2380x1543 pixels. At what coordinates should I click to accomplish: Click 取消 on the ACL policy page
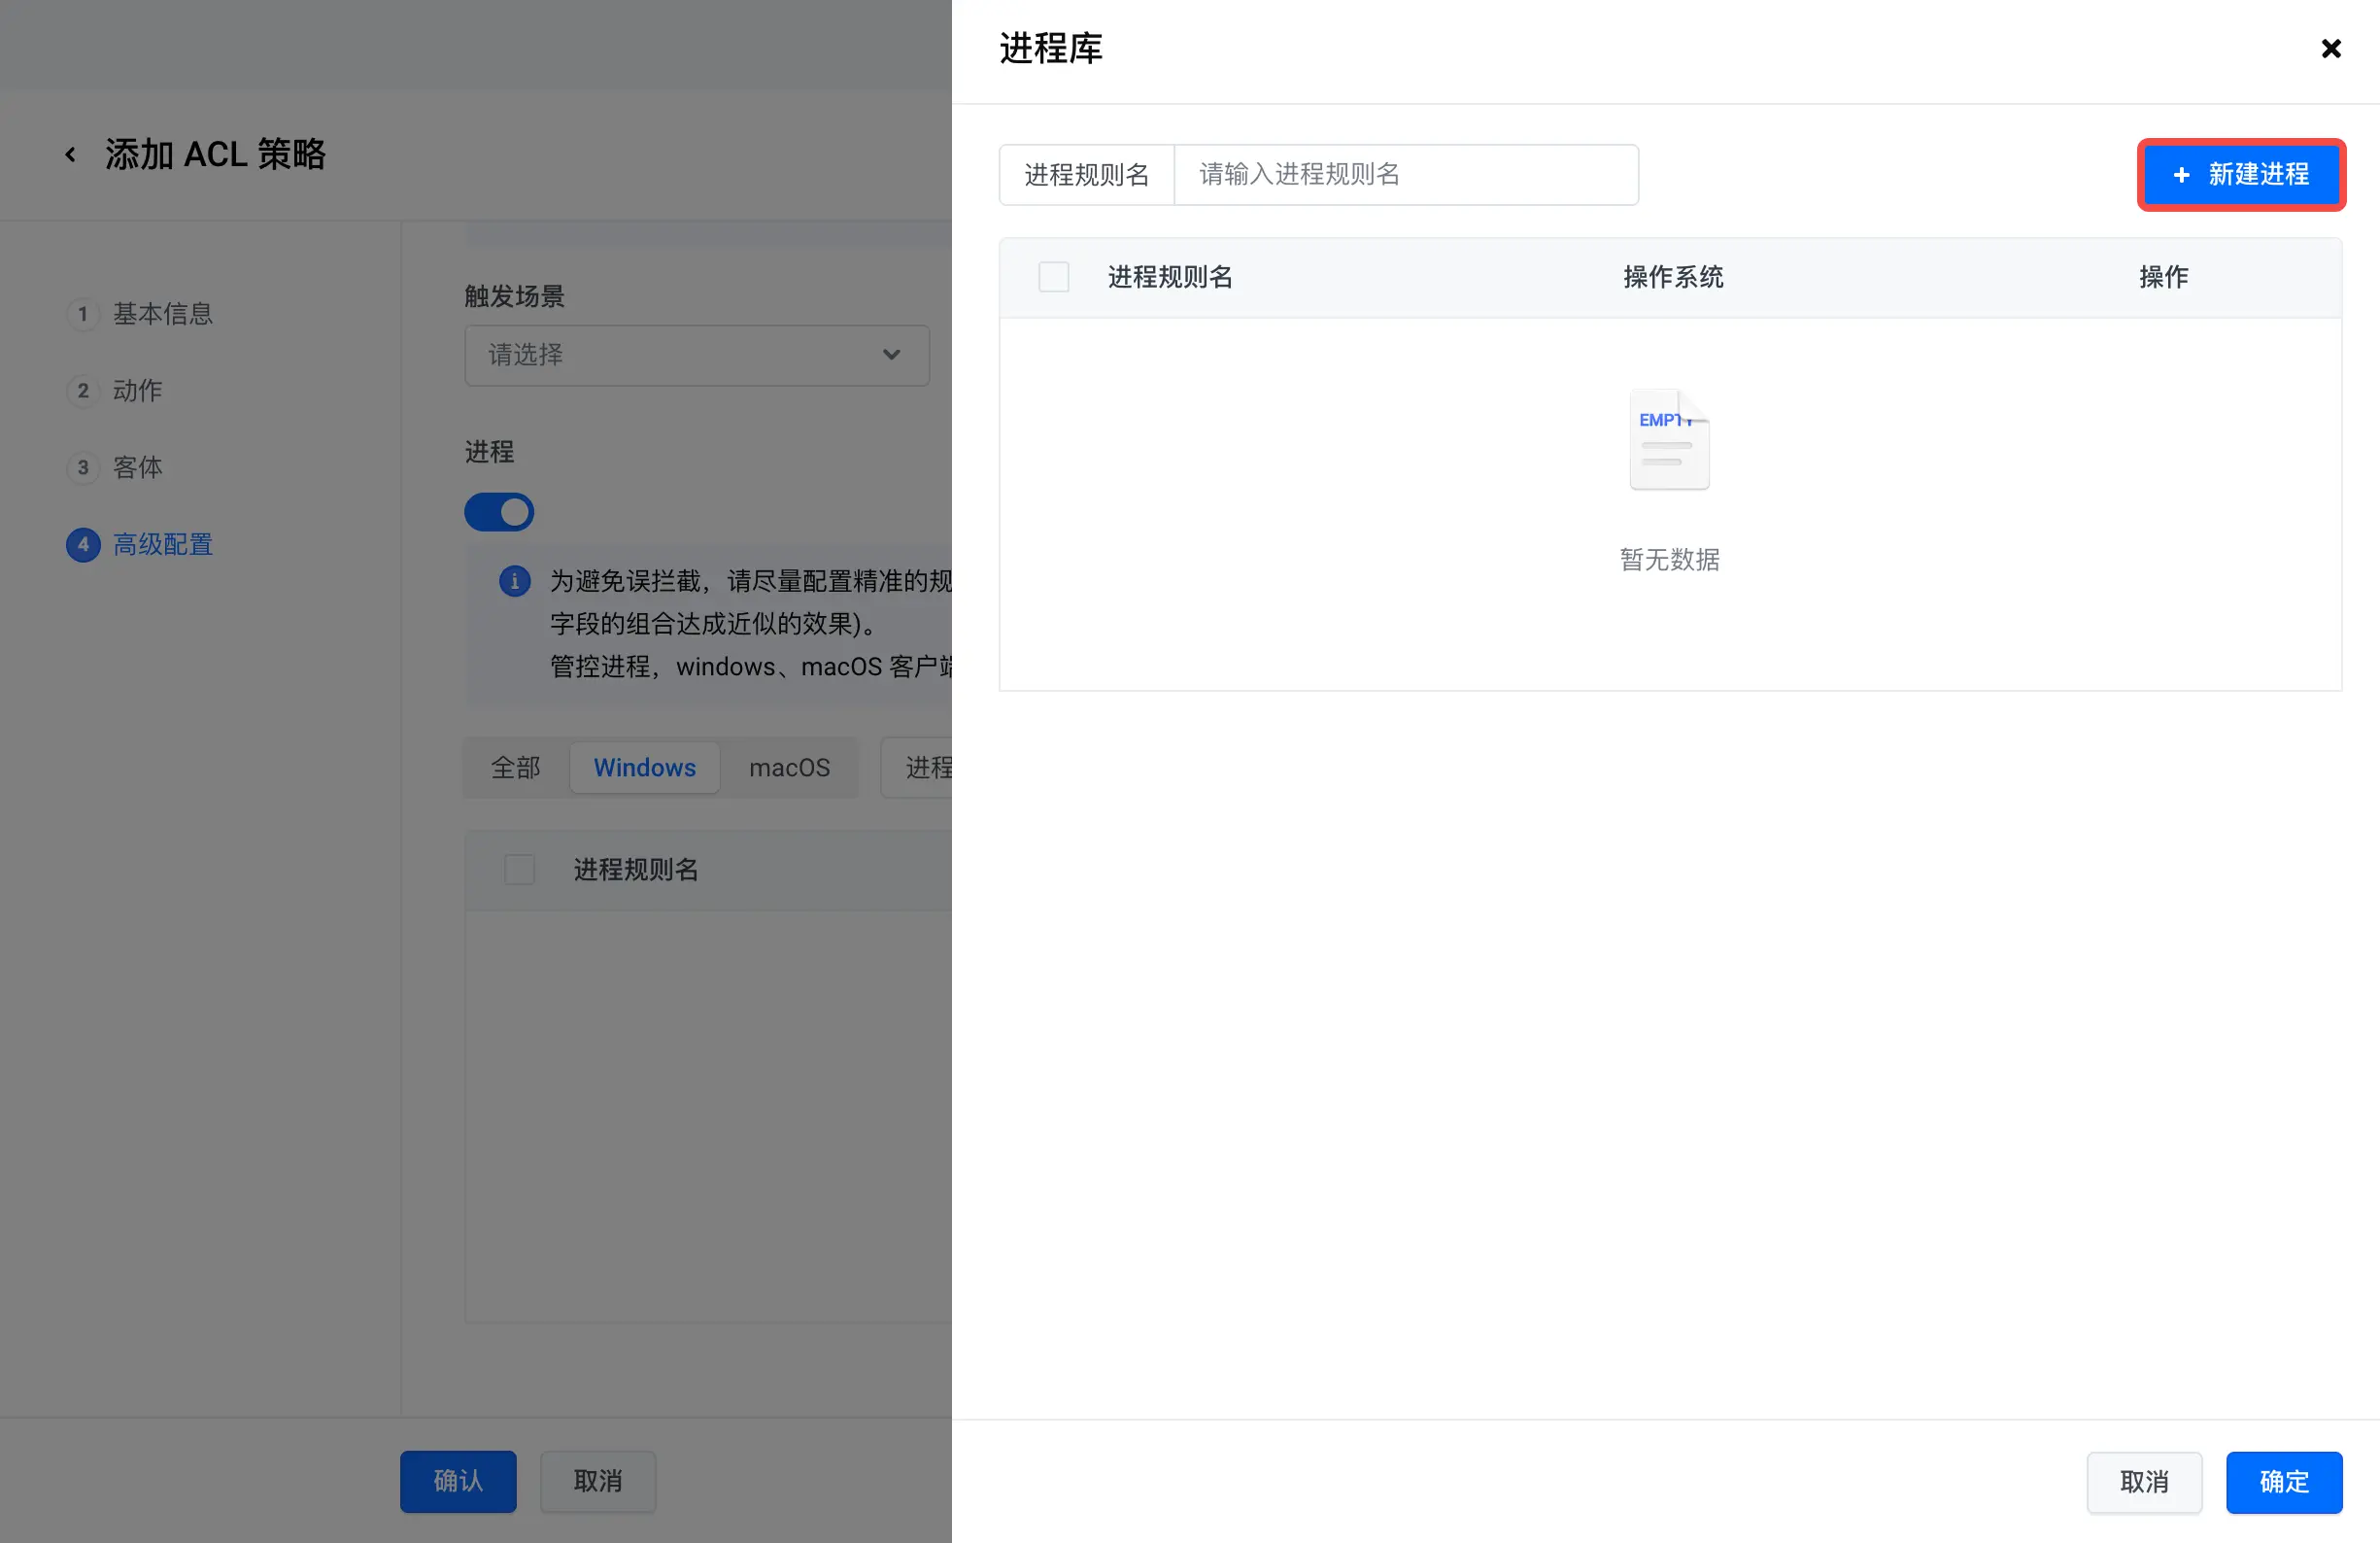click(598, 1480)
